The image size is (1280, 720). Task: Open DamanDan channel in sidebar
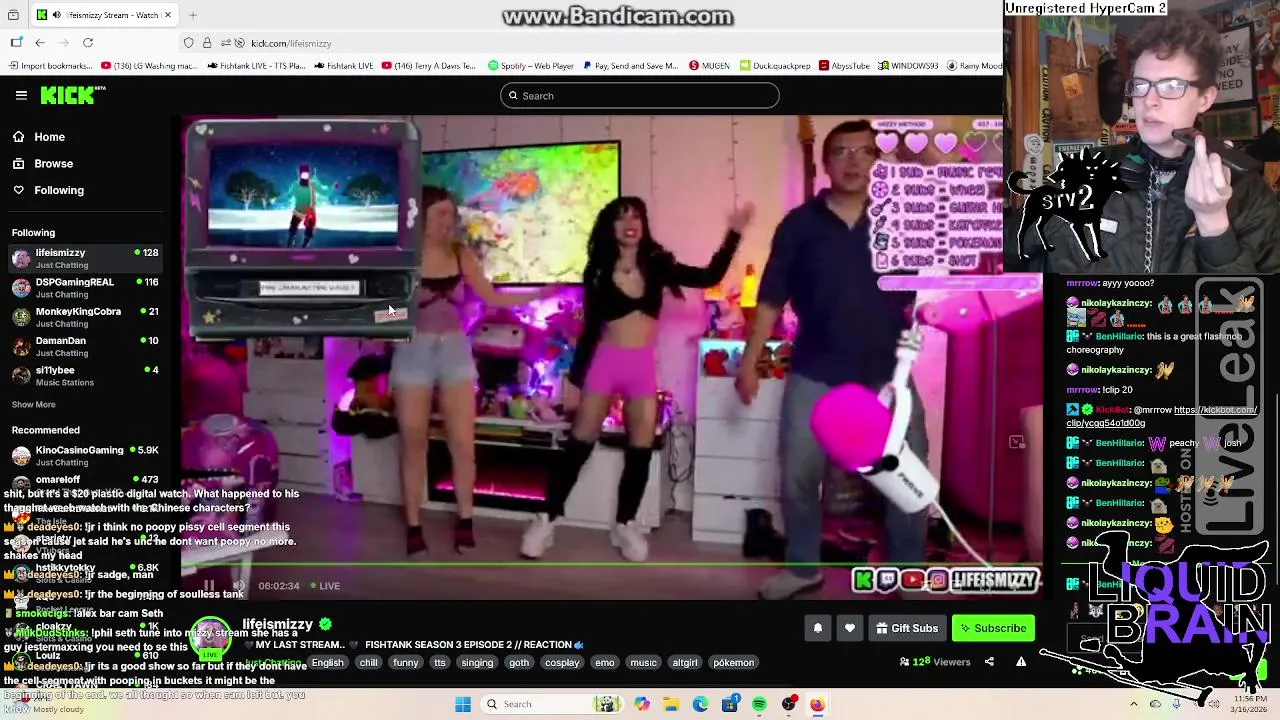click(86, 346)
